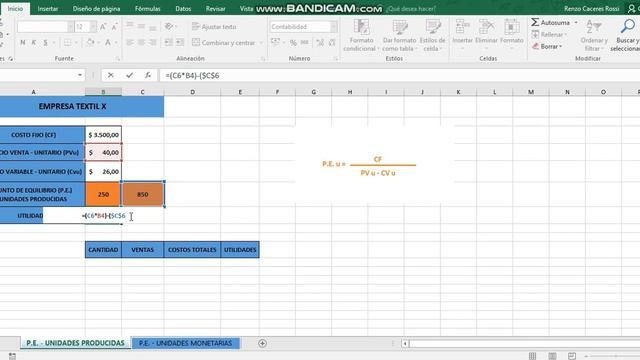Click the decrease decimals icon
The height and width of the screenshot is (360, 640).
pos(332,42)
